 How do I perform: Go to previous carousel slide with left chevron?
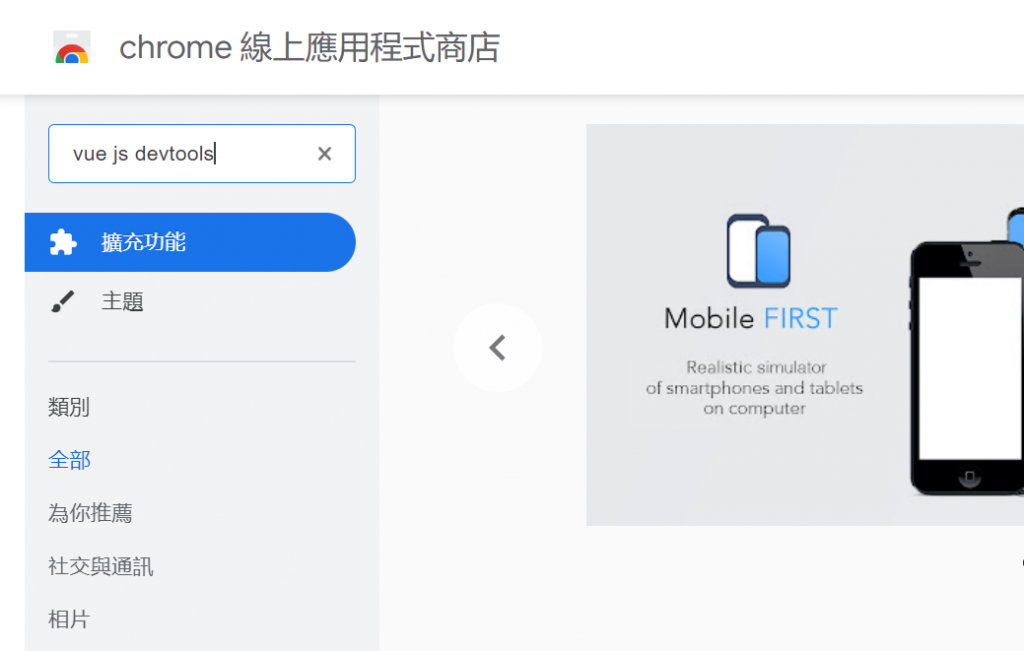pyautogui.click(x=498, y=347)
